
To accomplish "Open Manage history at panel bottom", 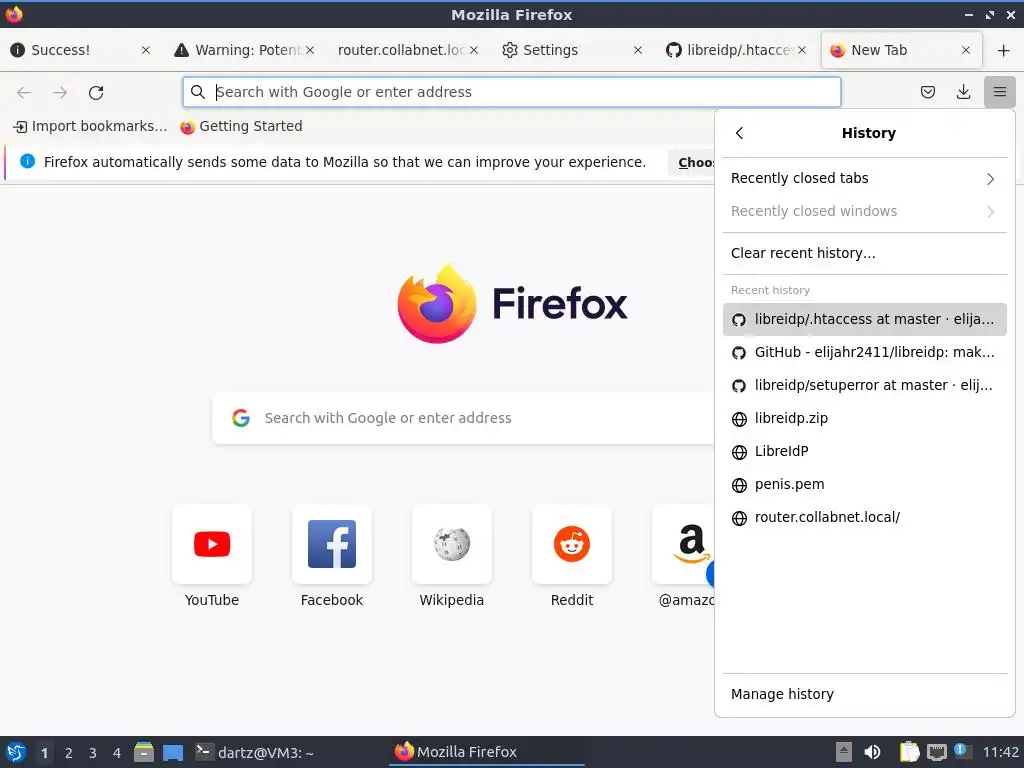I will 865,694.
